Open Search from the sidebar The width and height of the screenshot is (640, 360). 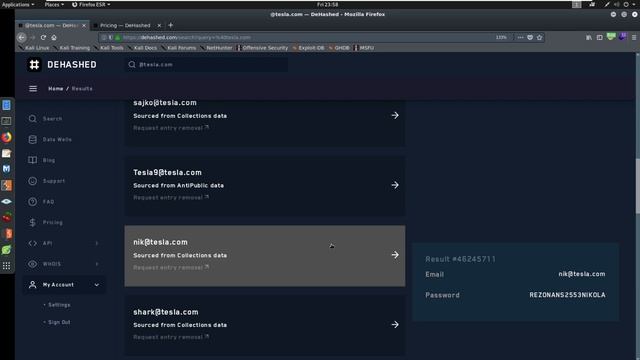coord(52,119)
